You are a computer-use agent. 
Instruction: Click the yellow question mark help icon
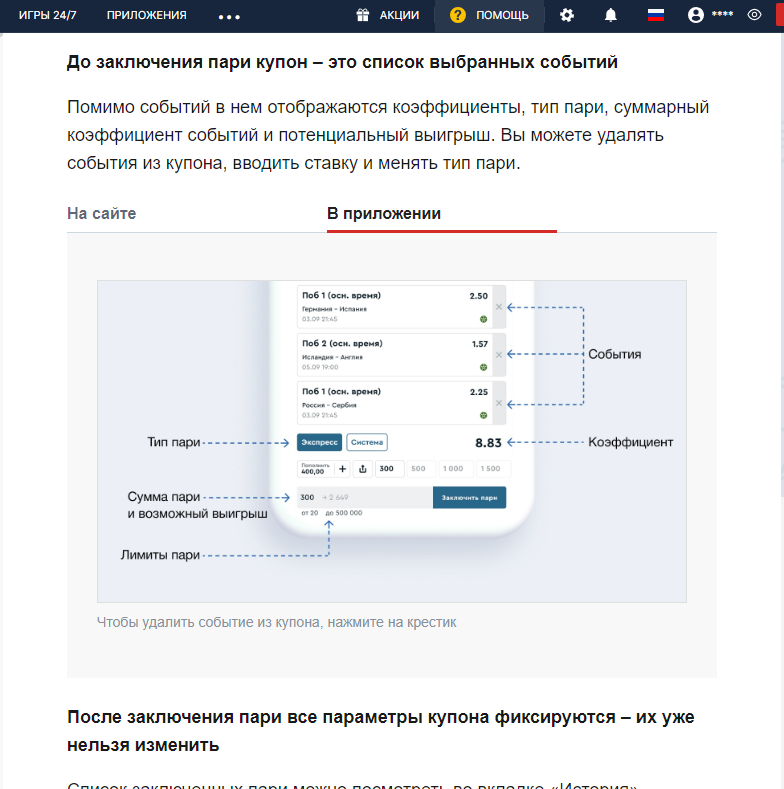click(458, 15)
